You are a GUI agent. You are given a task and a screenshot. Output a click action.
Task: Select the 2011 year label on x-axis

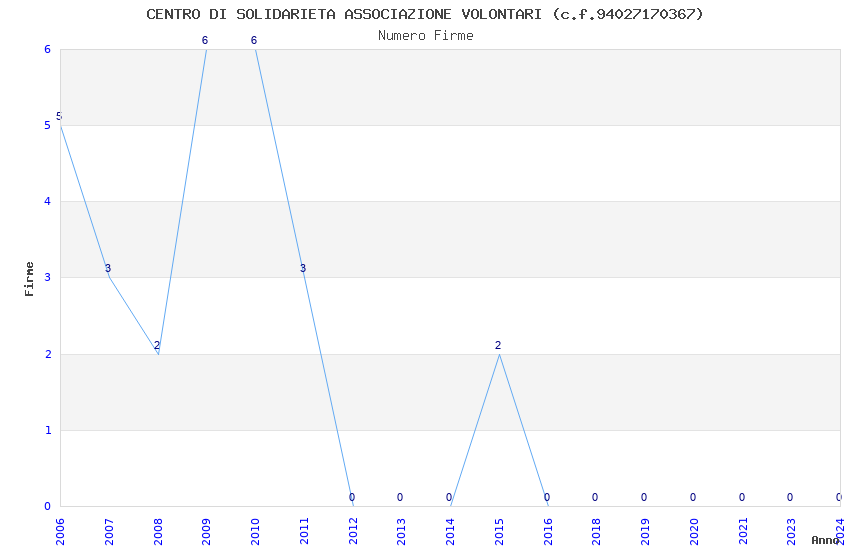pyautogui.click(x=304, y=531)
